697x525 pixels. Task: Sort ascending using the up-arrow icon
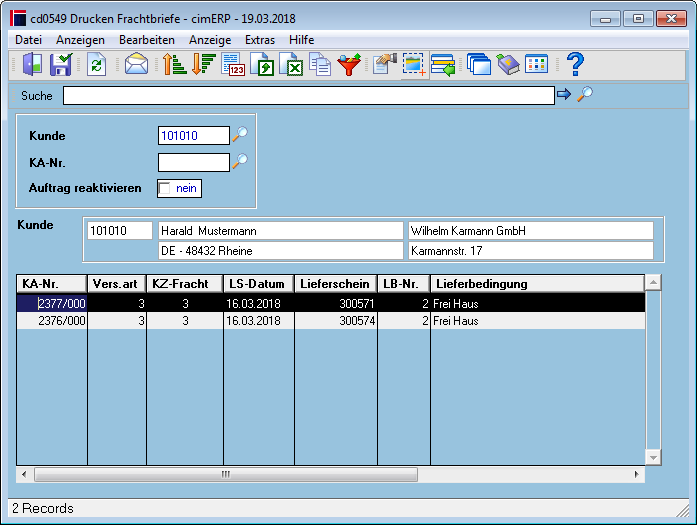tap(174, 64)
